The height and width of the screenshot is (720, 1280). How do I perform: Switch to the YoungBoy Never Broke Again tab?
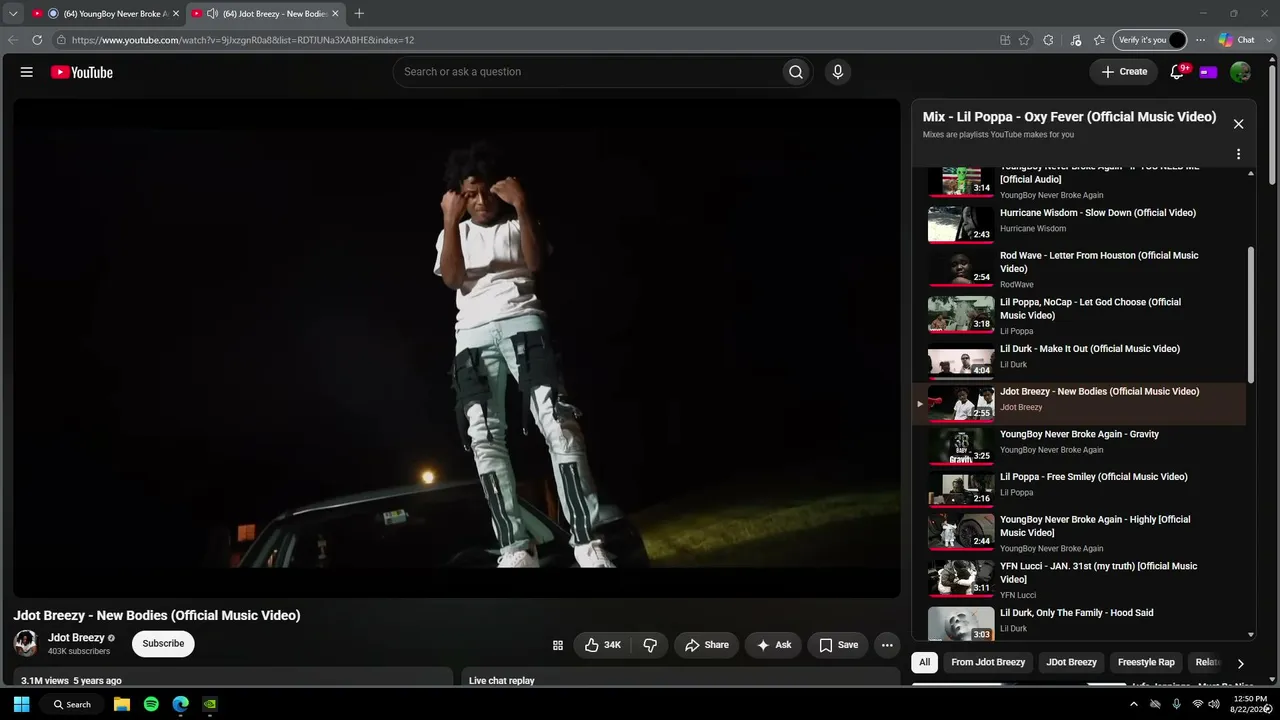pyautogui.click(x=105, y=13)
